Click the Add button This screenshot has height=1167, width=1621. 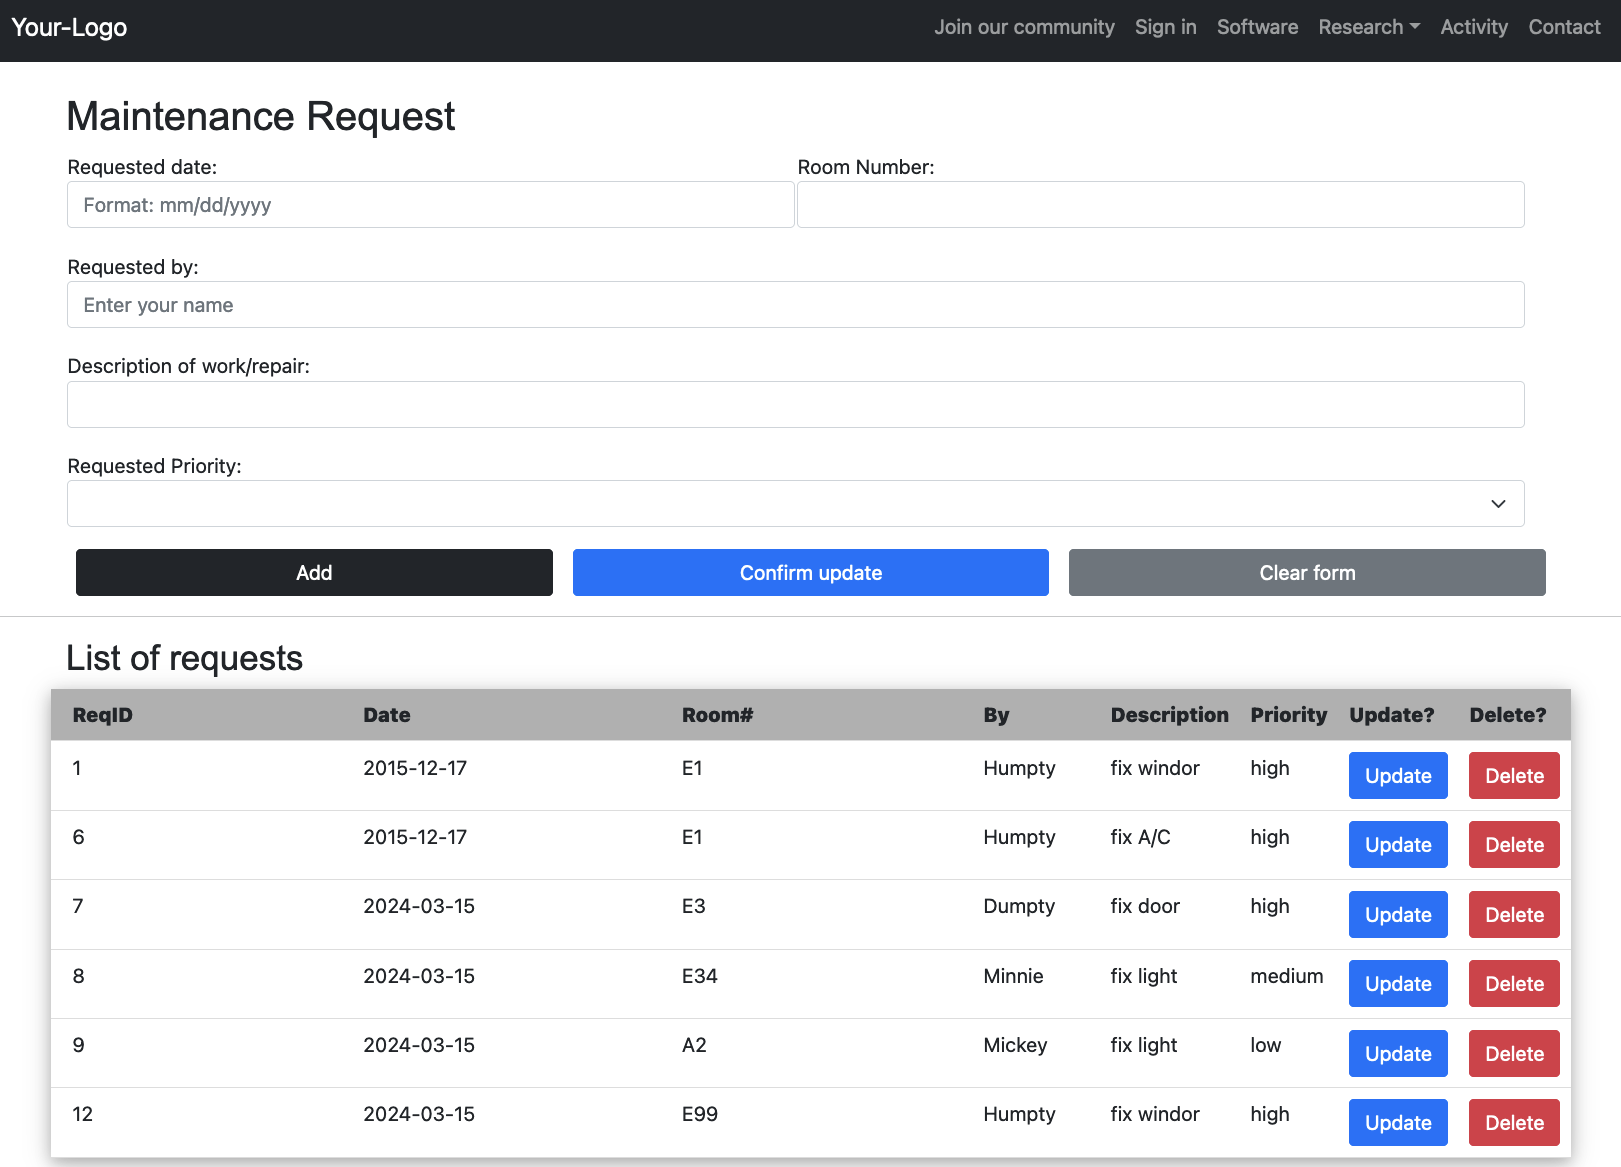(313, 572)
